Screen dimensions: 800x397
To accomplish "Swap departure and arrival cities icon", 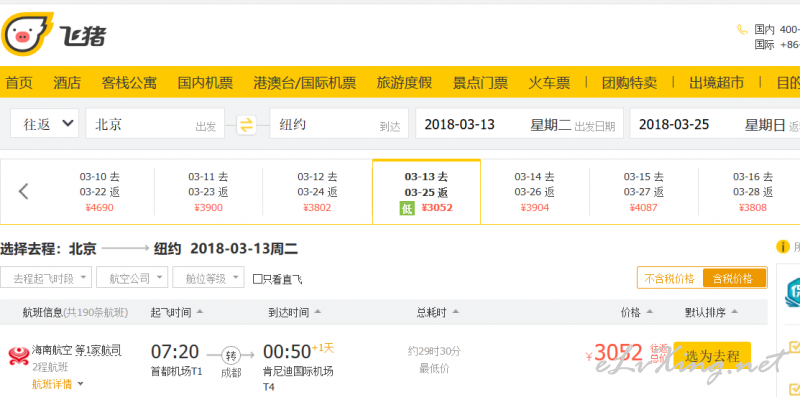I will pos(246,125).
